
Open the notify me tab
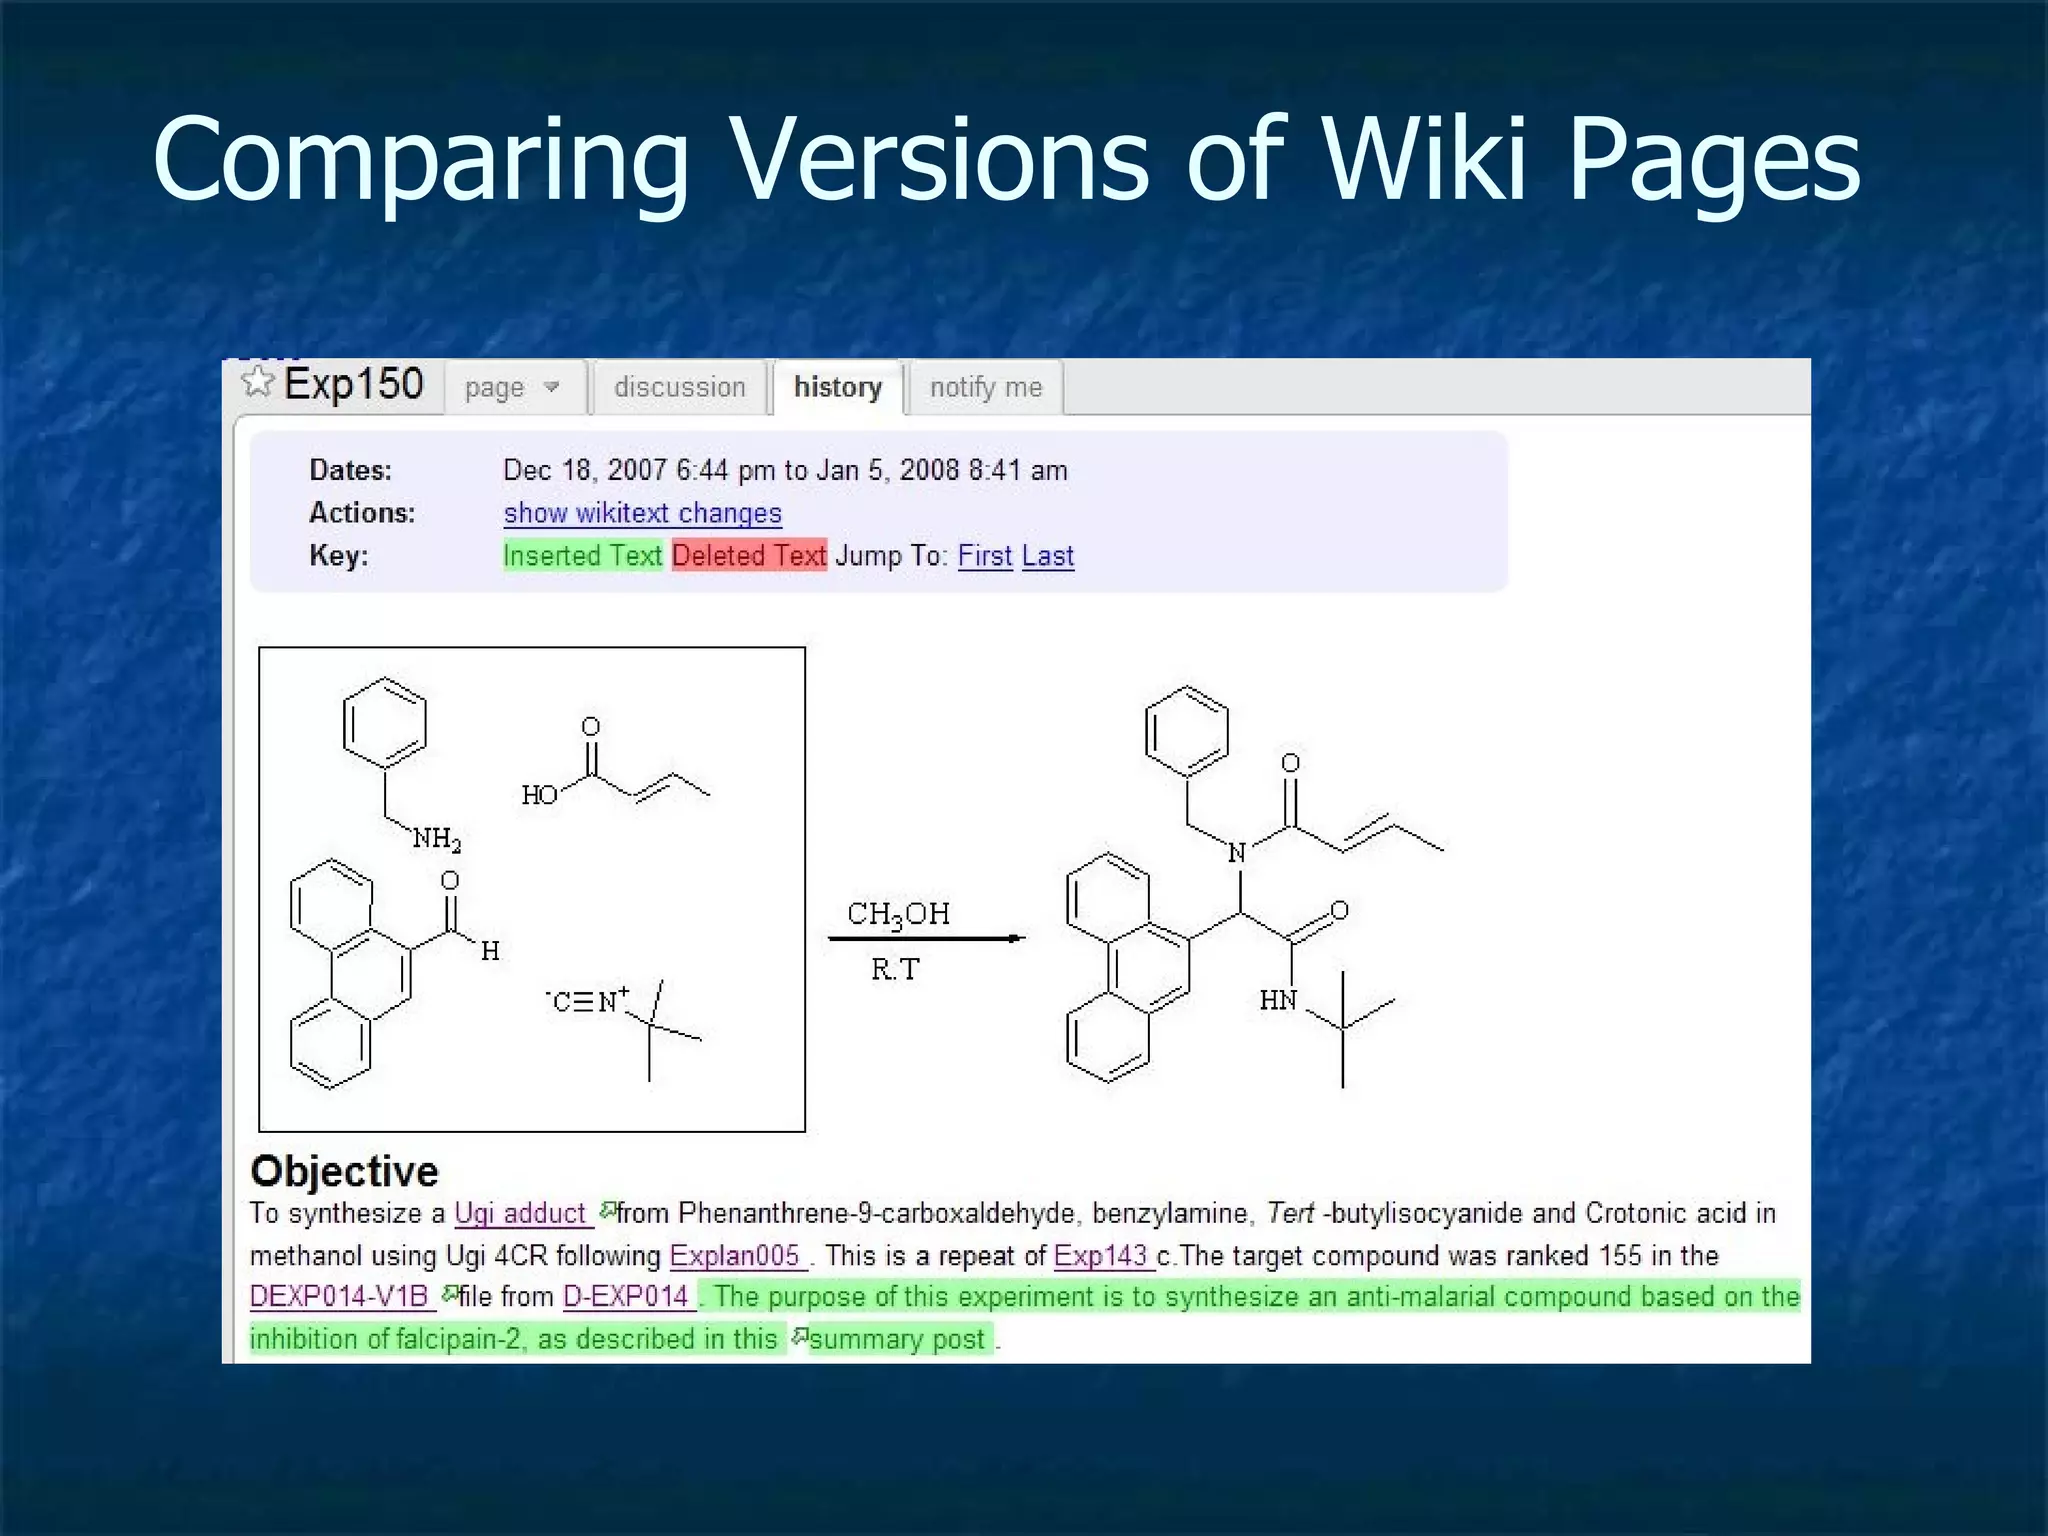click(x=986, y=388)
